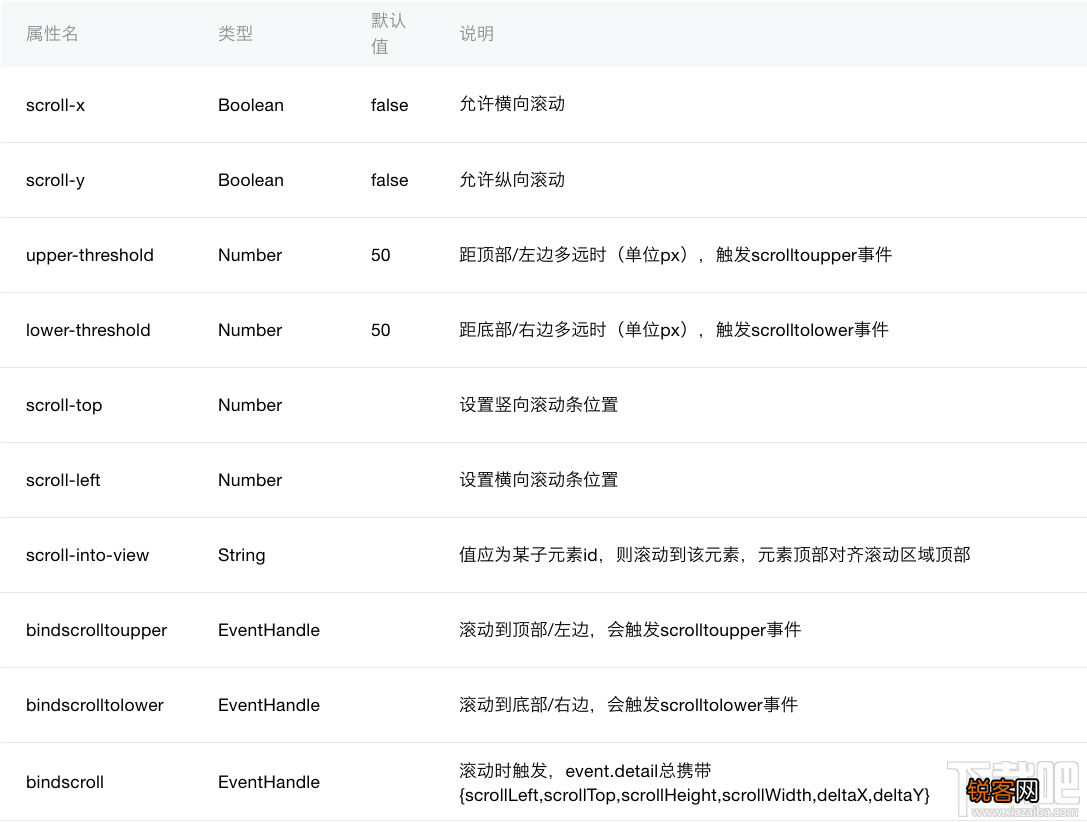The height and width of the screenshot is (822, 1087).
Task: Click description mentioning scrolltoupper in upper-threshold row
Action: [676, 255]
